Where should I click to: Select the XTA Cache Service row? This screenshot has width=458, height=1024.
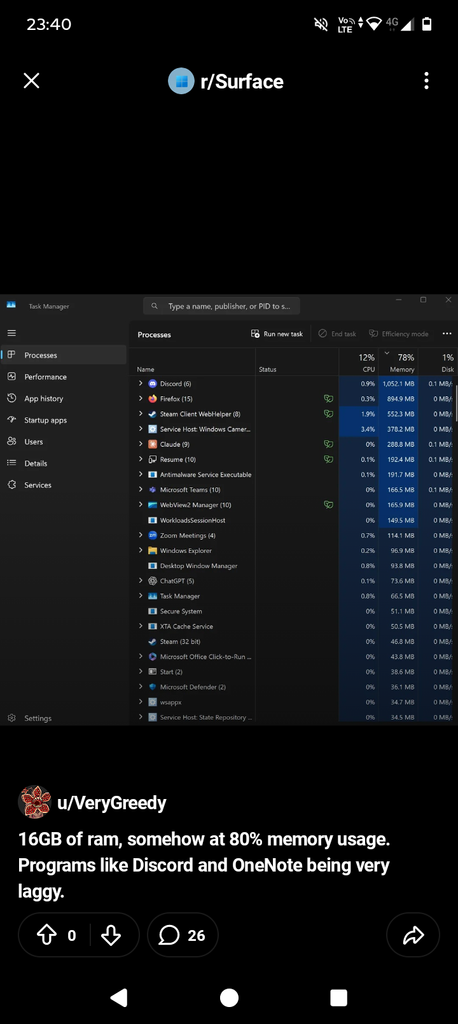coord(293,626)
